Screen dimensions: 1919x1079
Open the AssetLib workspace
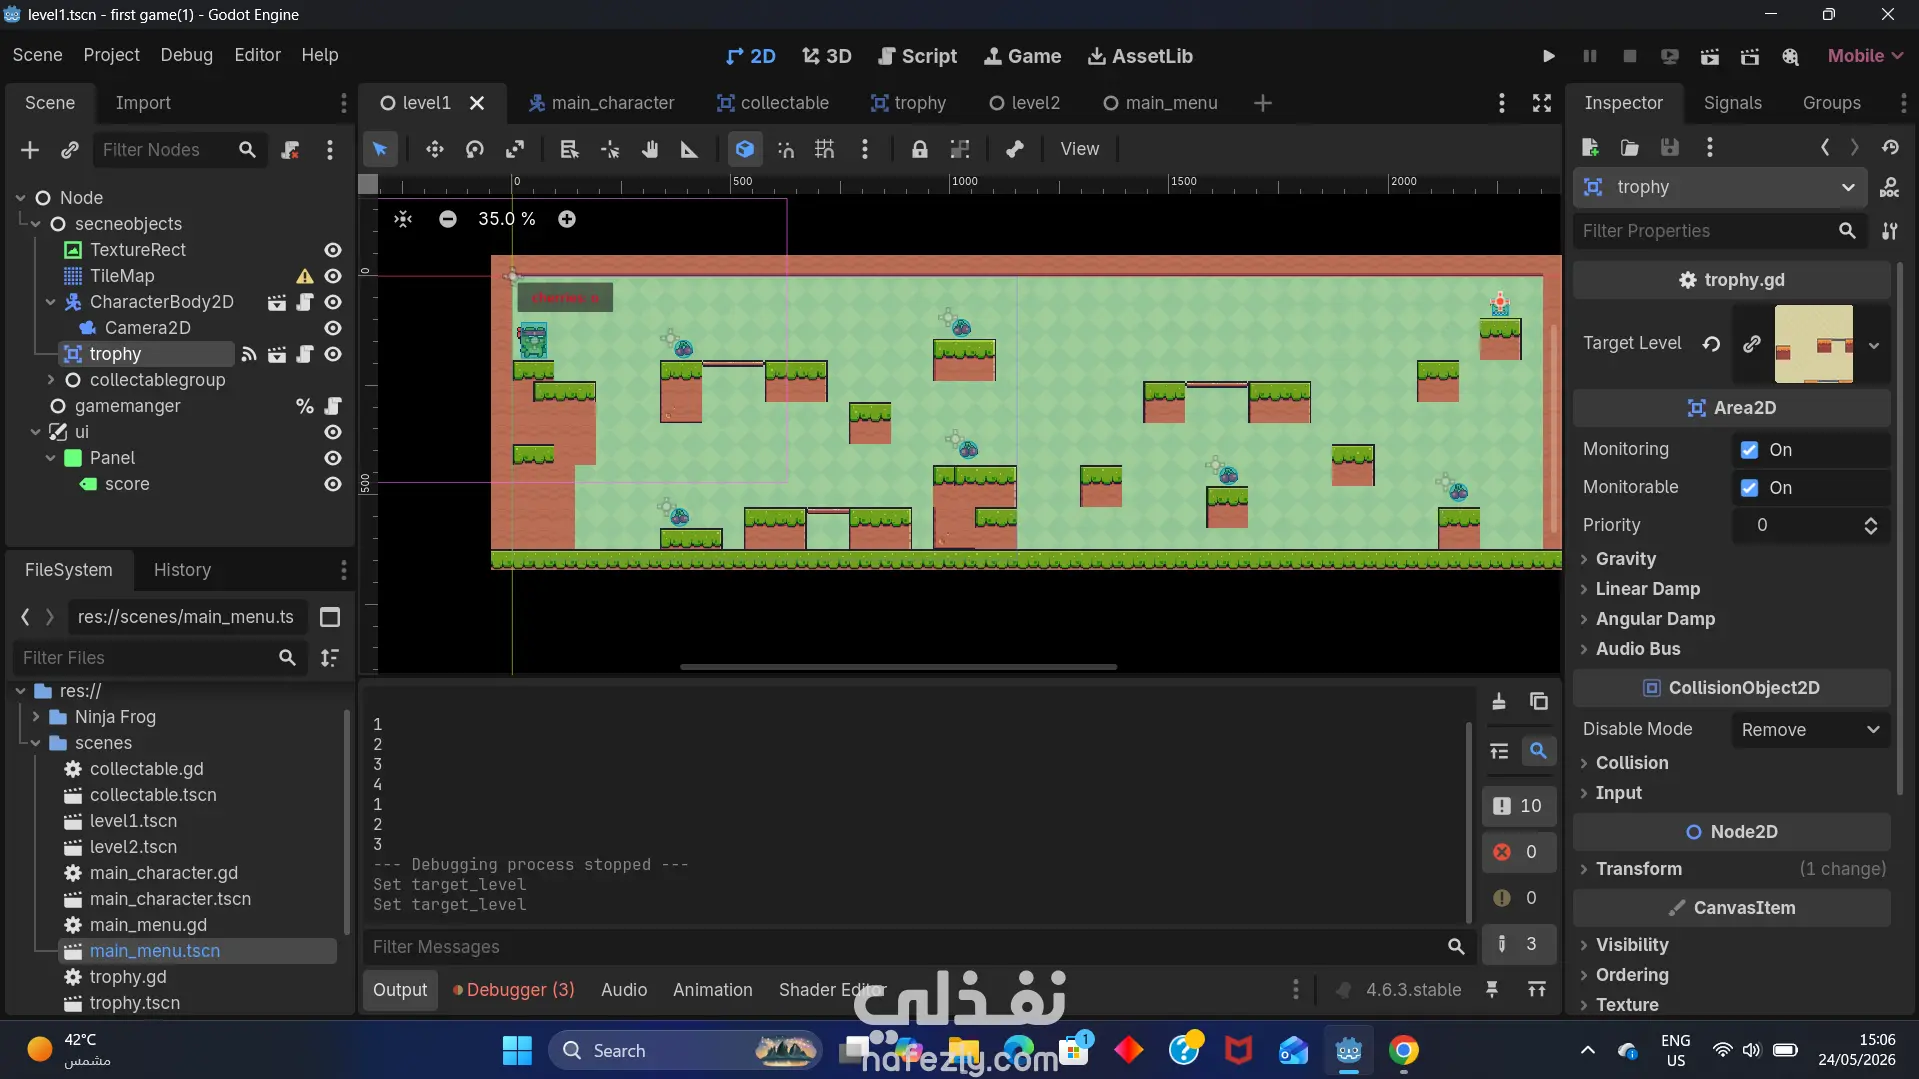[1141, 56]
